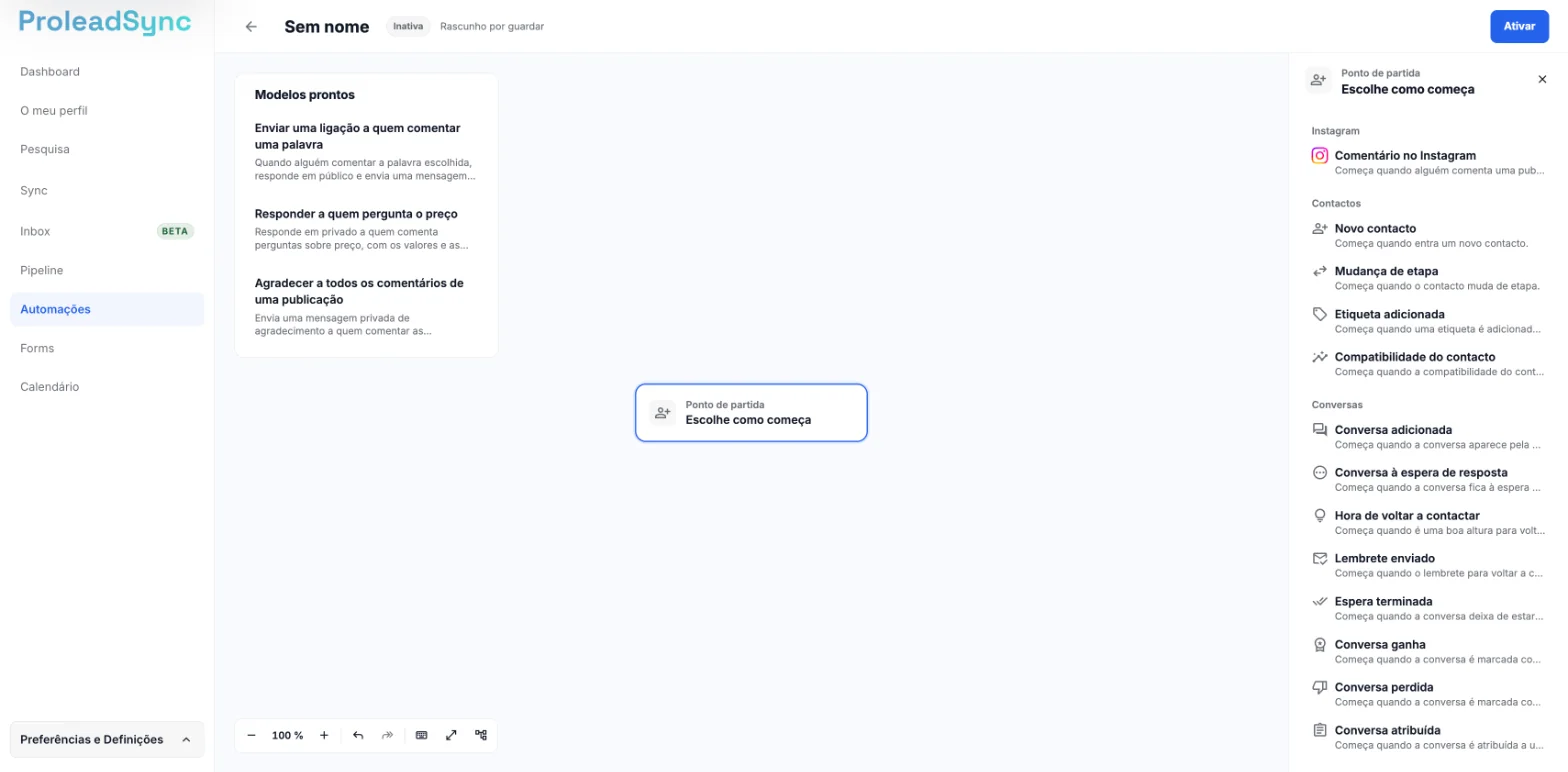Click the Novo contacto person-plus icon
Viewport: 1568px width, 772px height.
[x=1320, y=228]
